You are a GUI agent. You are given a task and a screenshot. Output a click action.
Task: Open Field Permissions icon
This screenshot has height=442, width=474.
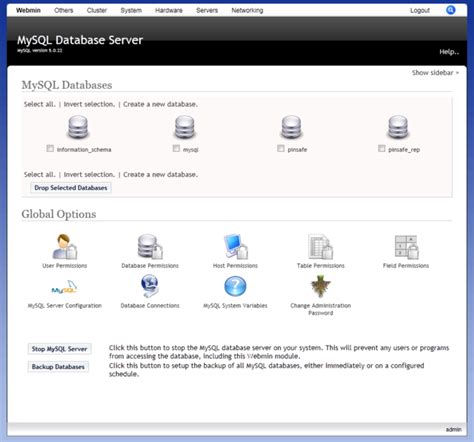pyautogui.click(x=406, y=247)
